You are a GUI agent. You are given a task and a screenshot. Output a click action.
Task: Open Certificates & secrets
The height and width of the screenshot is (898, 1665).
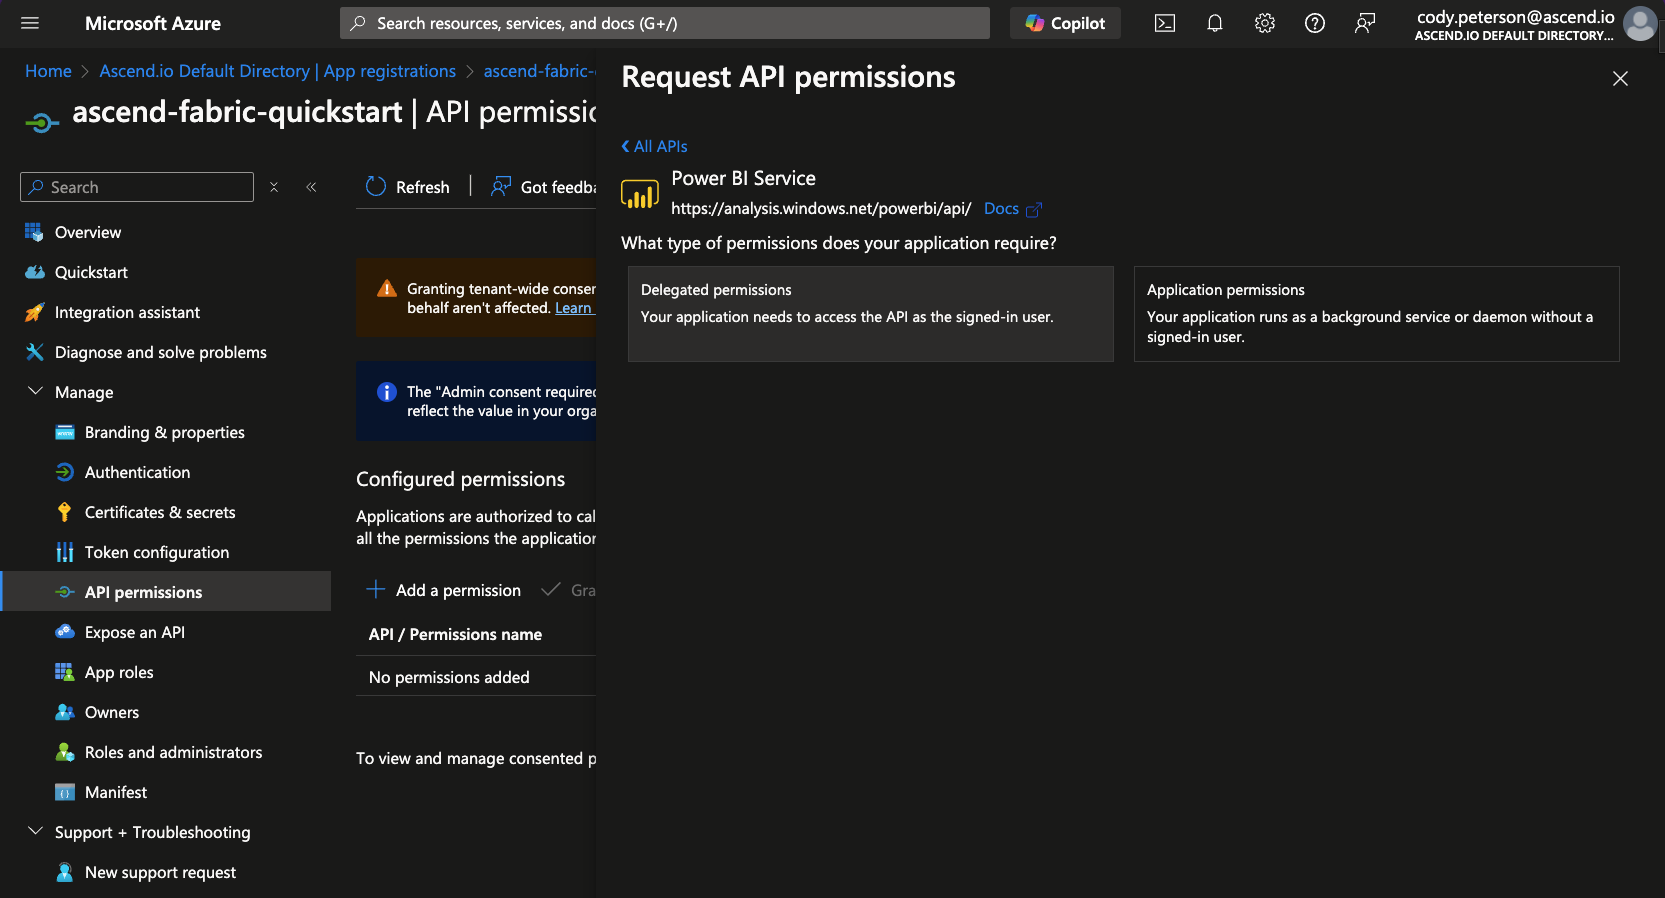(160, 512)
